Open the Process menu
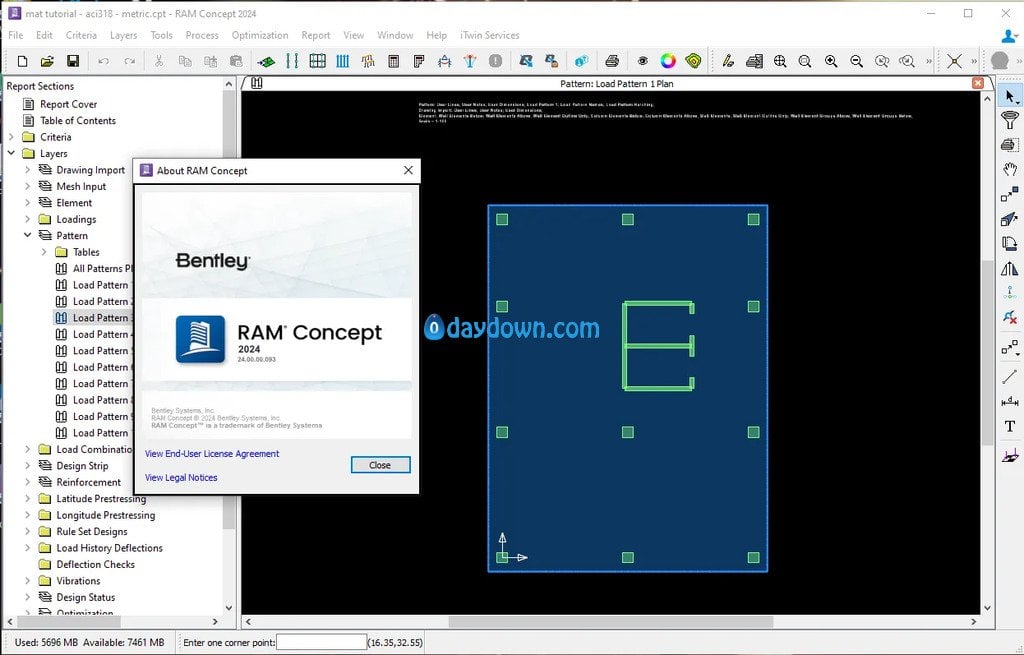Screen dimensions: 1024x655 pos(202,35)
